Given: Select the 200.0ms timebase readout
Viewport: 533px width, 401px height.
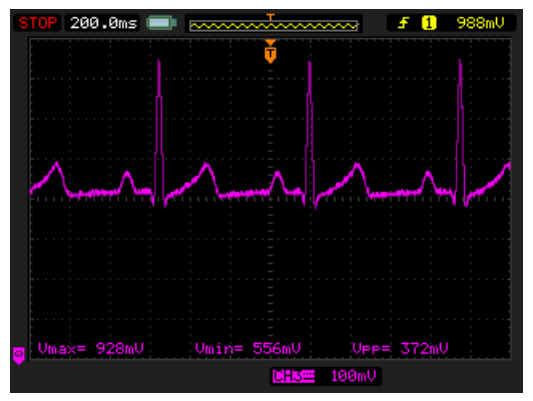Looking at the screenshot, I should 103,23.
